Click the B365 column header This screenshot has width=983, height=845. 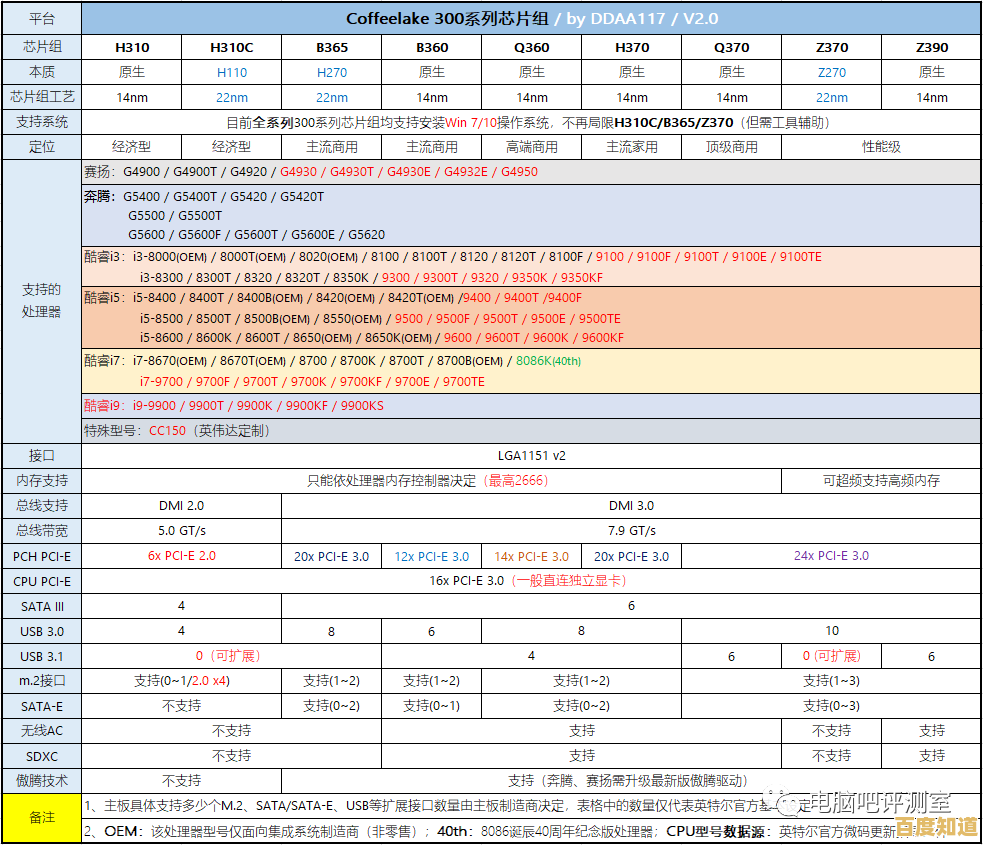coord(331,47)
